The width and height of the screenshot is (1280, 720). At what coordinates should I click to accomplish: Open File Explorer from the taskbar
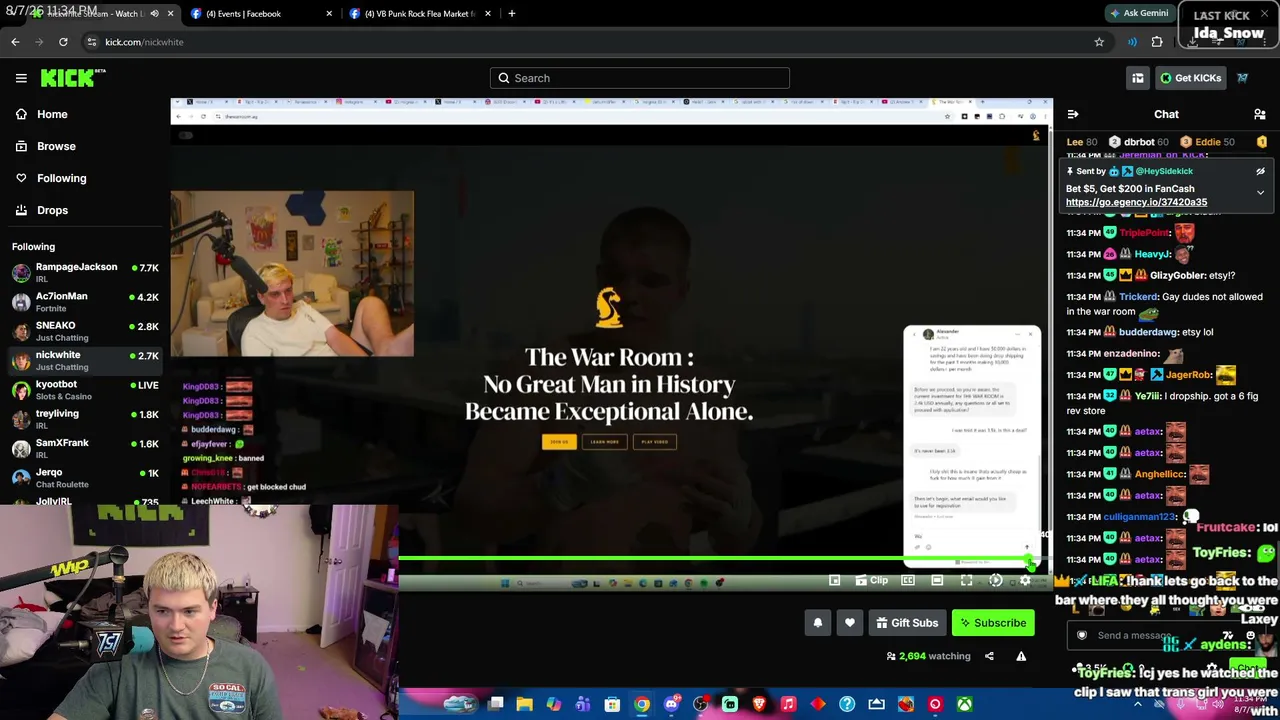click(524, 705)
